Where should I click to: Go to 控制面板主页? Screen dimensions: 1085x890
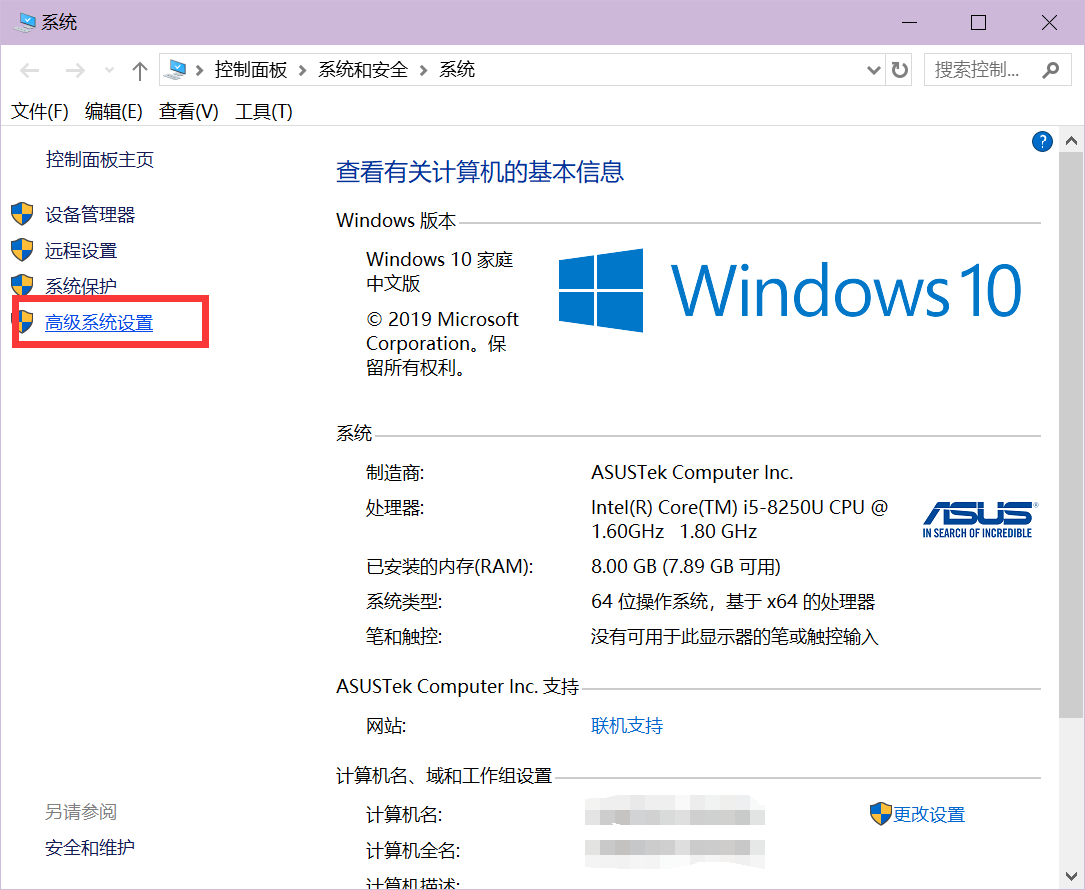click(x=100, y=160)
